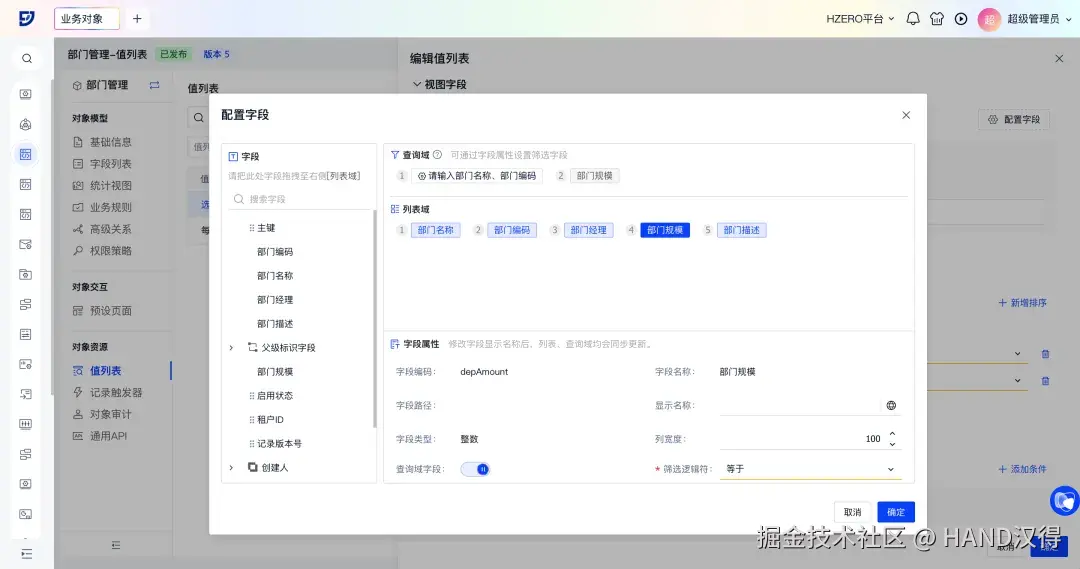Image resolution: width=1080 pixels, height=569 pixels.
Task: Open the 筛选逻辑符 dropdown set to 等于
Action: click(x=810, y=469)
